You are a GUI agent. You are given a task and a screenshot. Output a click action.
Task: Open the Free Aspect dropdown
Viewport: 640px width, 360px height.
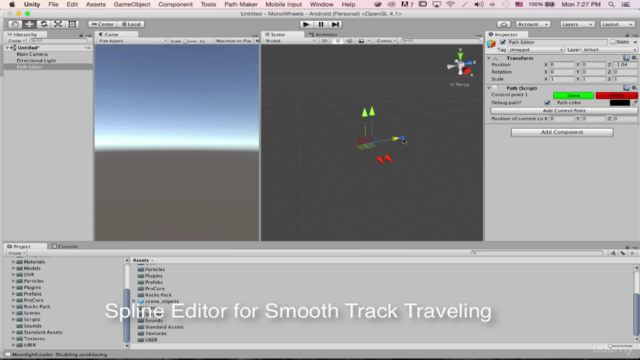pos(132,41)
